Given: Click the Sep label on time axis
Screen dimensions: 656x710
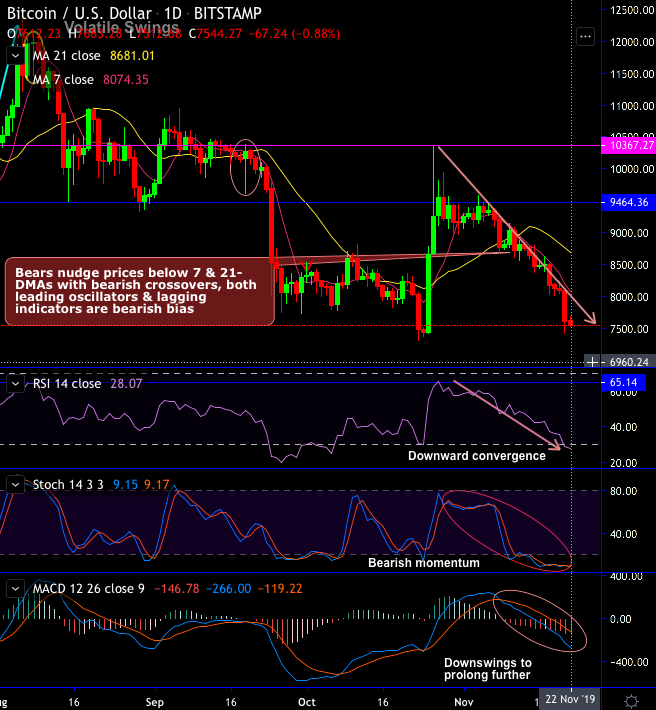Looking at the screenshot, I should [154, 702].
